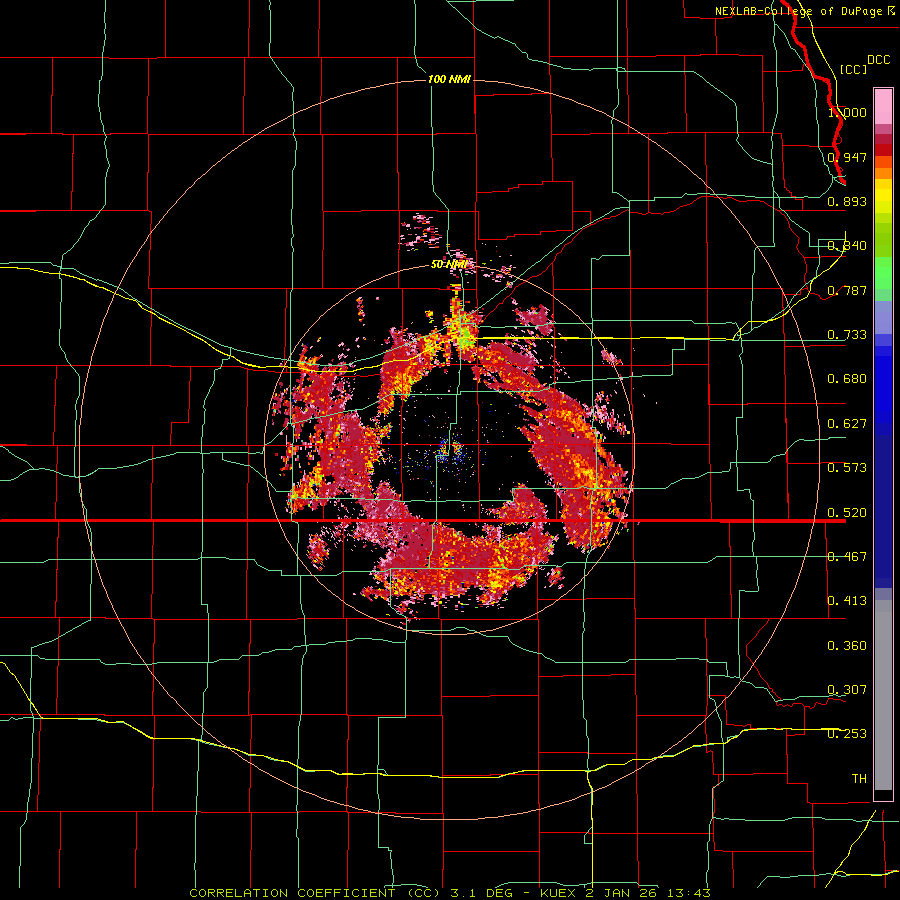
Task: Select the 0.627 scale value
Action: tap(847, 423)
